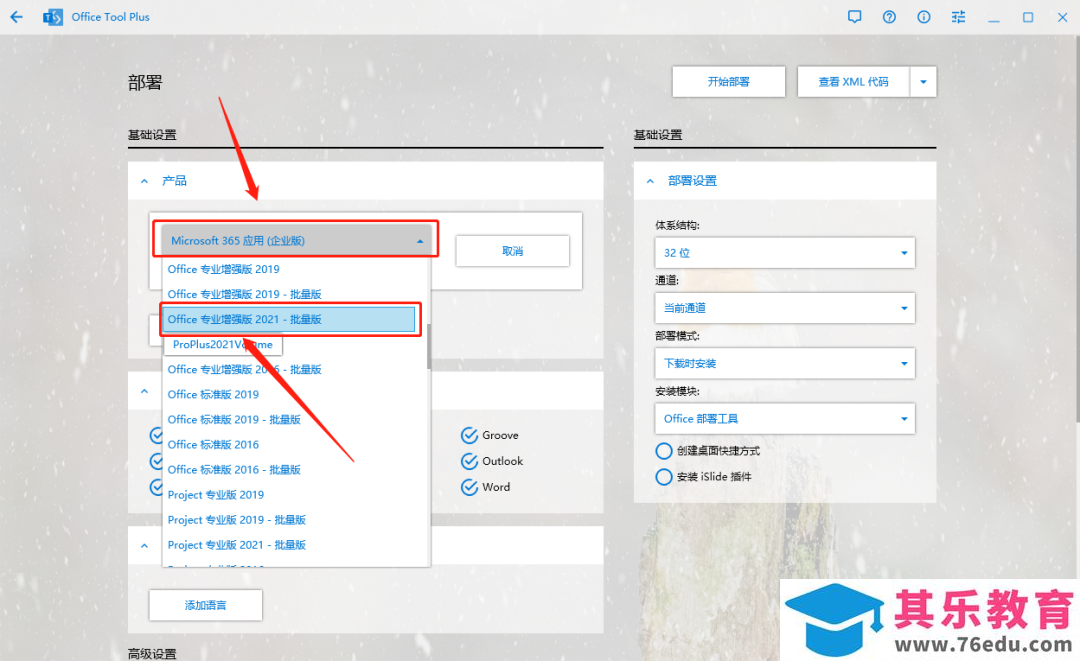The image size is (1080, 661).
Task: Maximize the Office Tool Plus window
Action: [x=1028, y=17]
